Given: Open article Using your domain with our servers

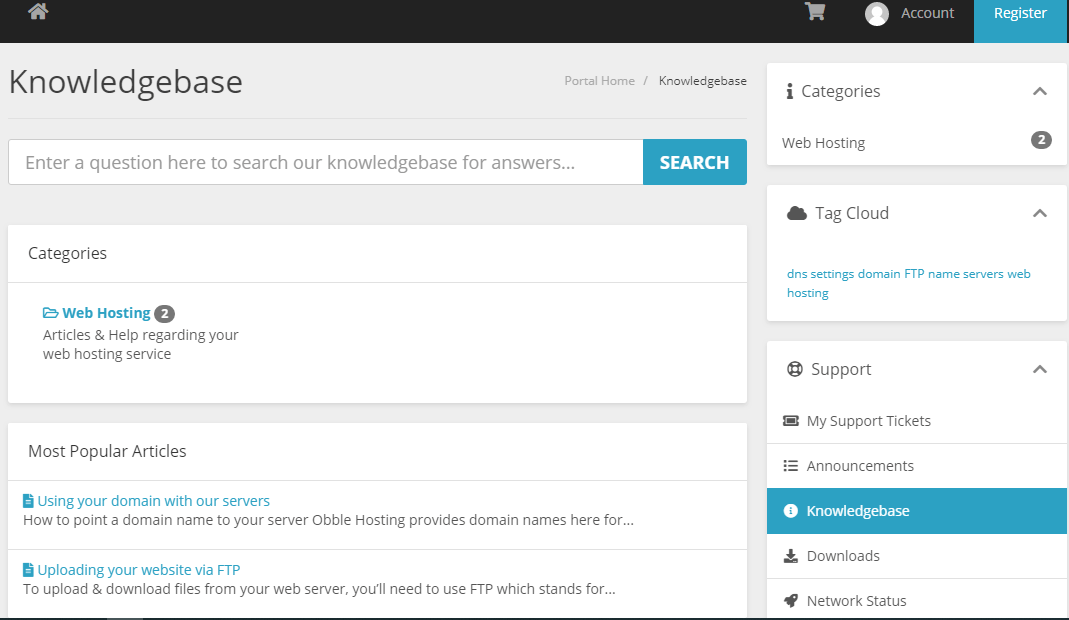Looking at the screenshot, I should pyautogui.click(x=153, y=501).
